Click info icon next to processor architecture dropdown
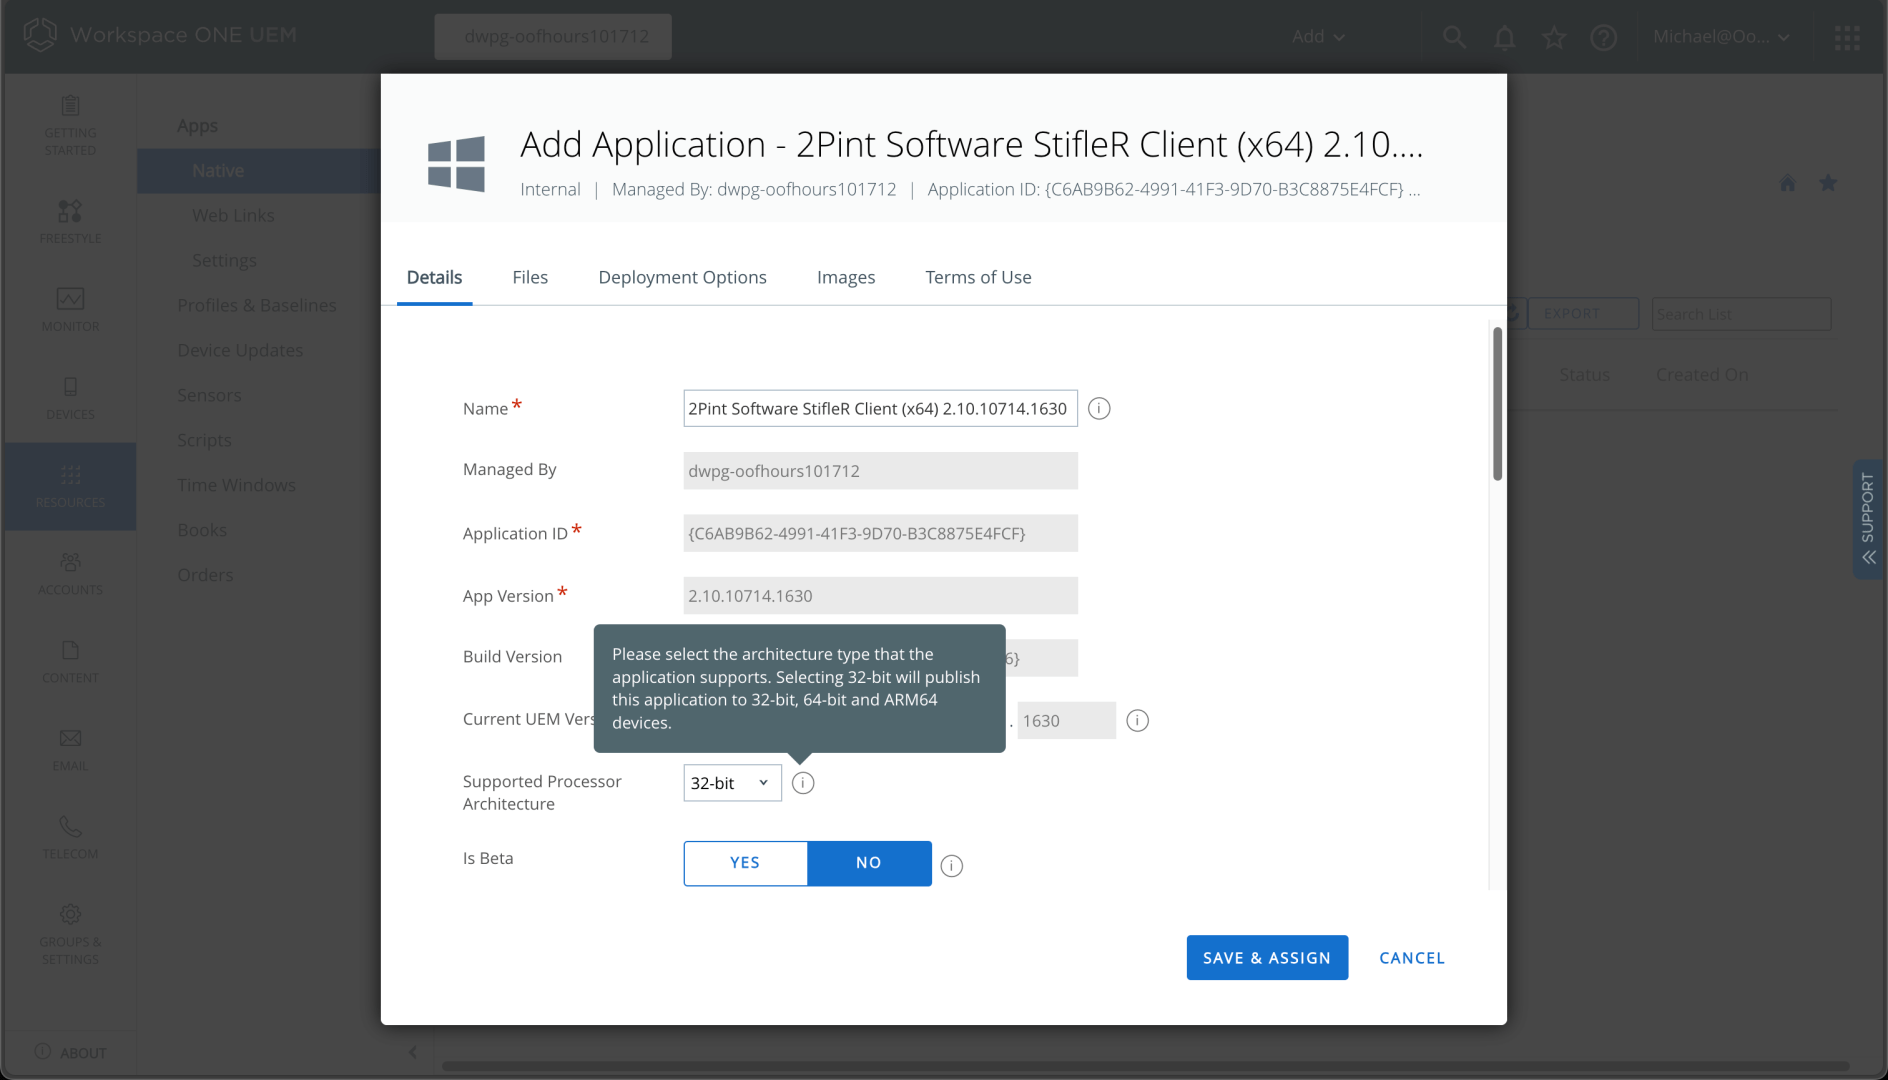This screenshot has height=1080, width=1888. [803, 783]
